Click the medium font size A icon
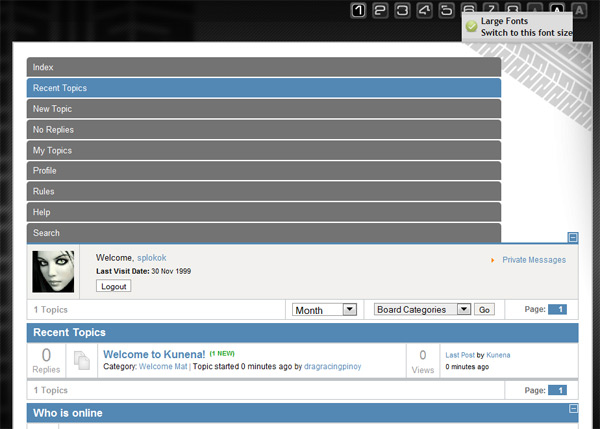This screenshot has height=429, width=600. click(557, 11)
